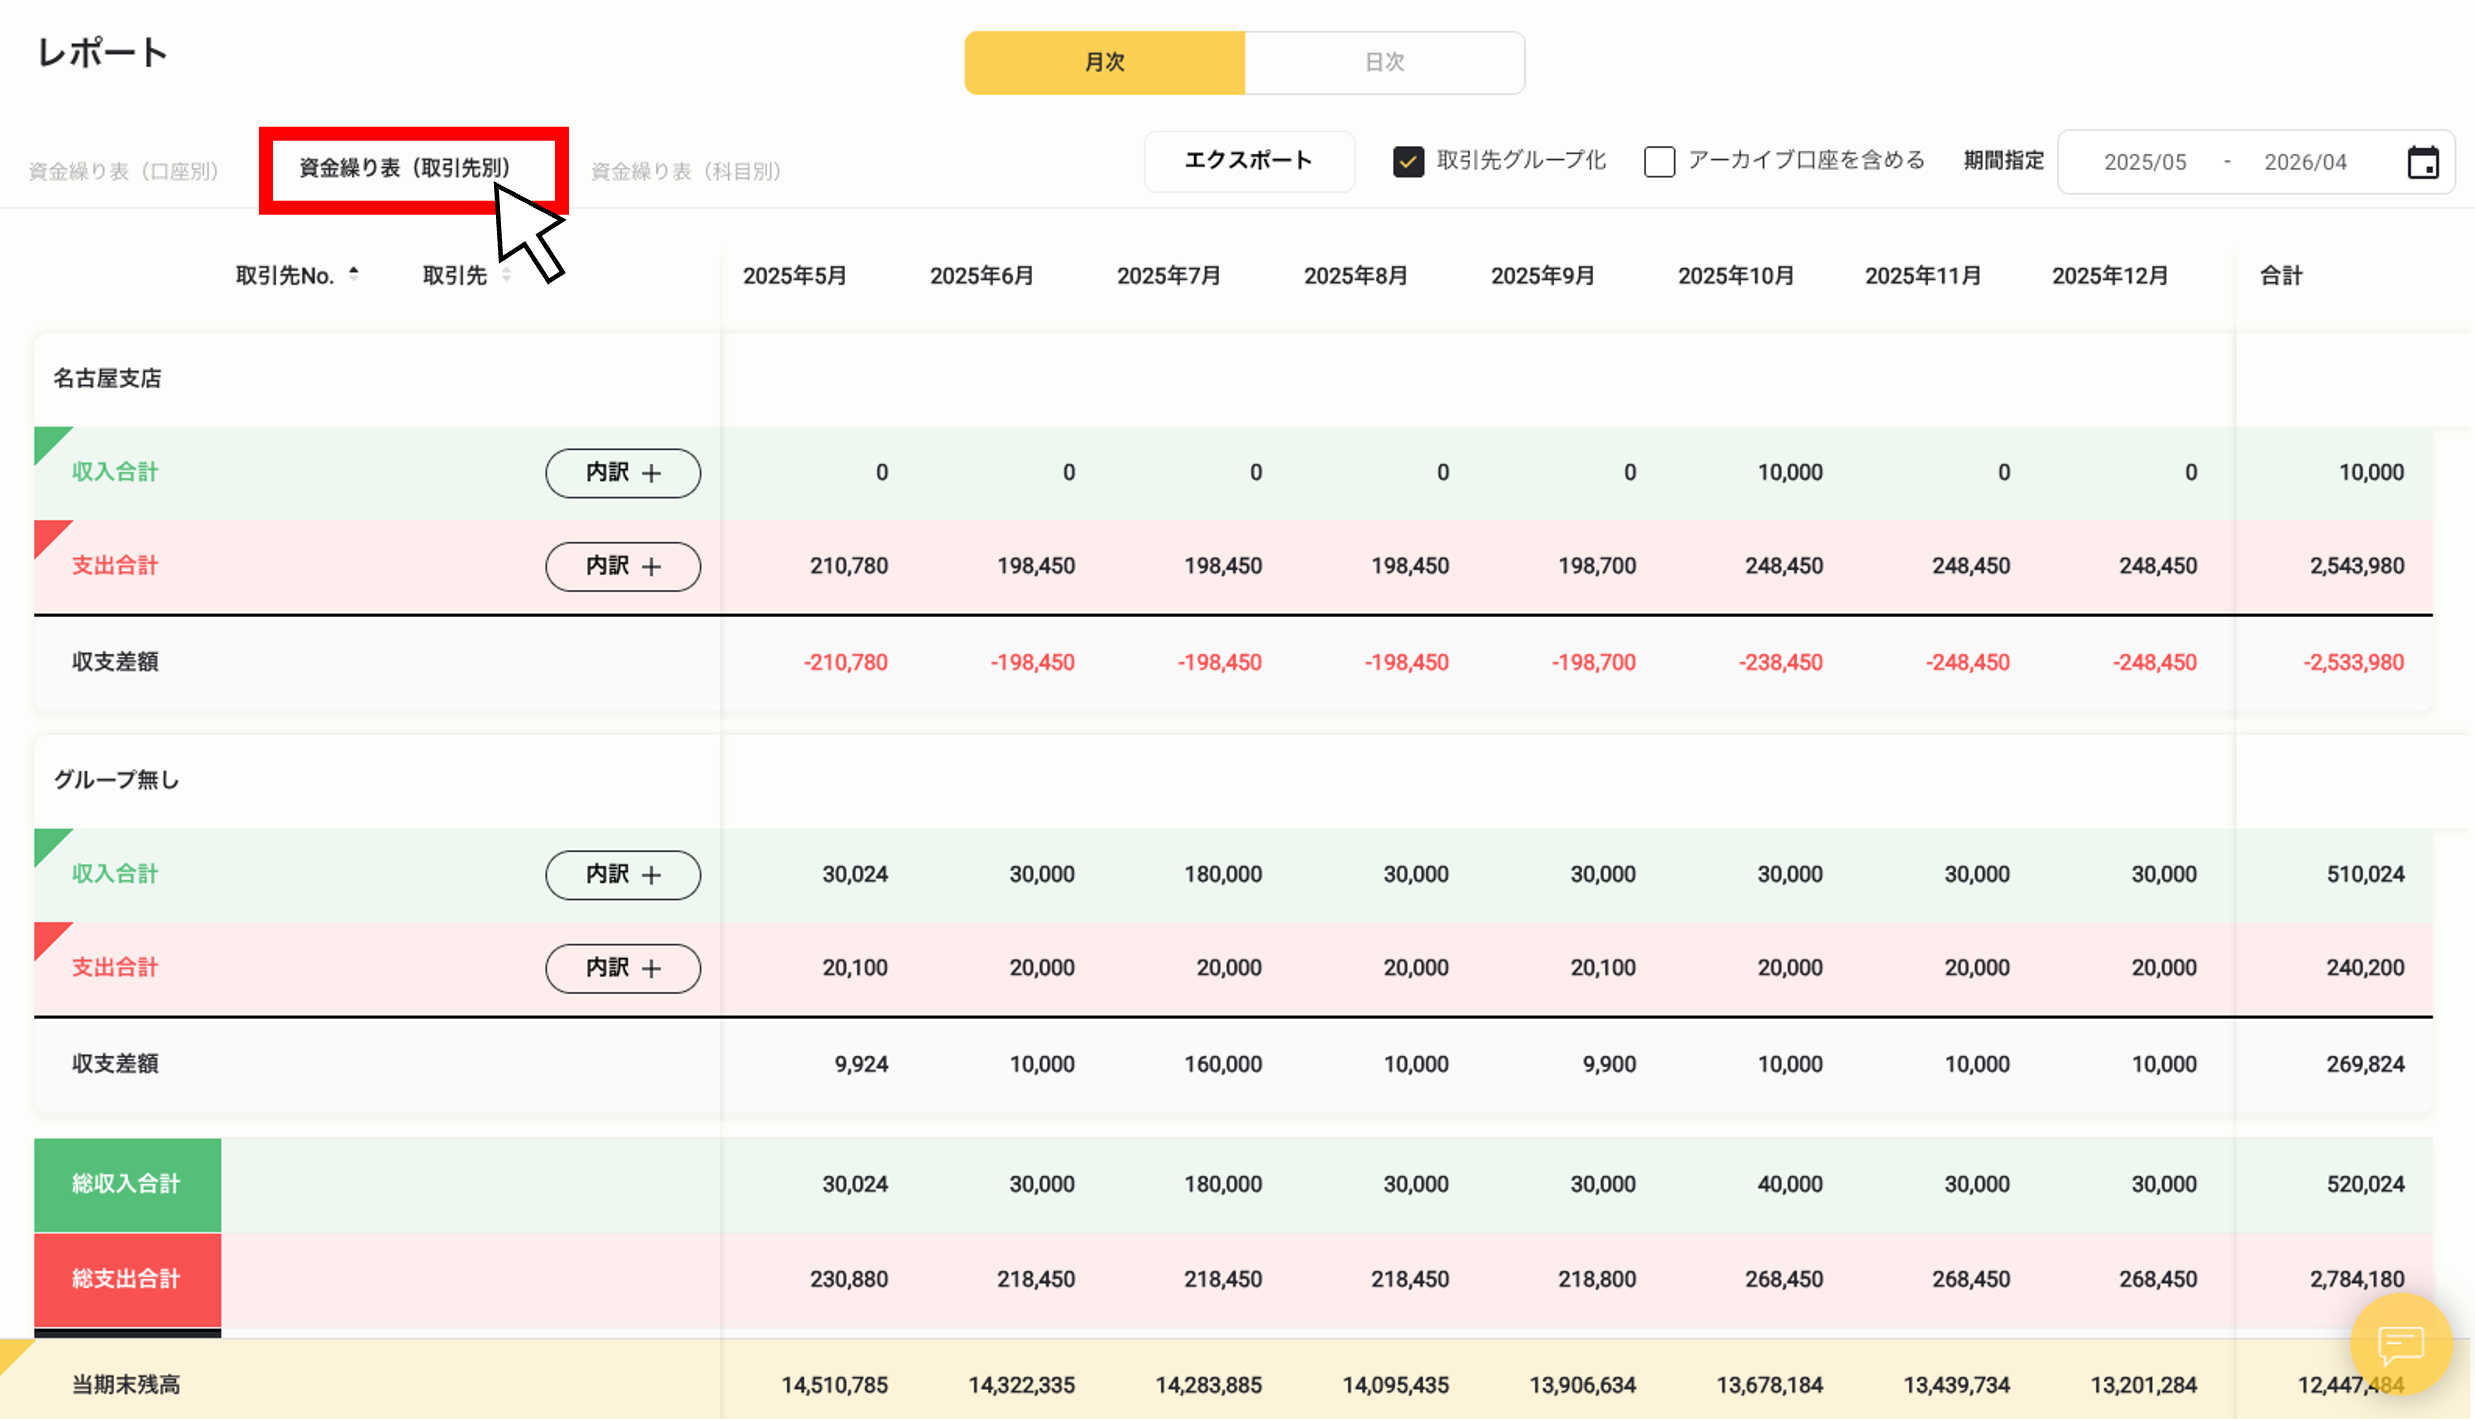The height and width of the screenshot is (1420, 2475).
Task: Sort by 取引先No. column using sort arrow
Action: (x=354, y=273)
